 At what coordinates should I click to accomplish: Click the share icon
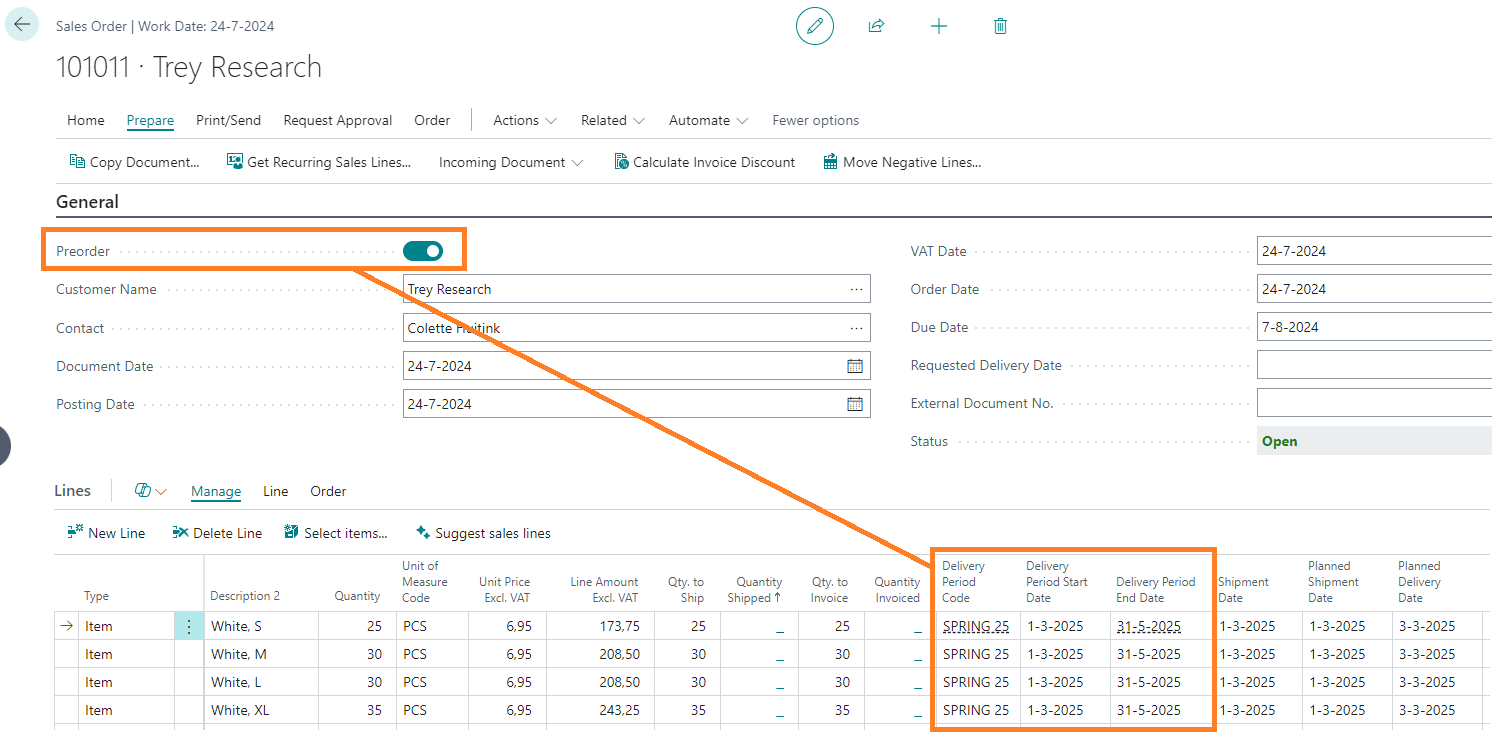(x=876, y=26)
